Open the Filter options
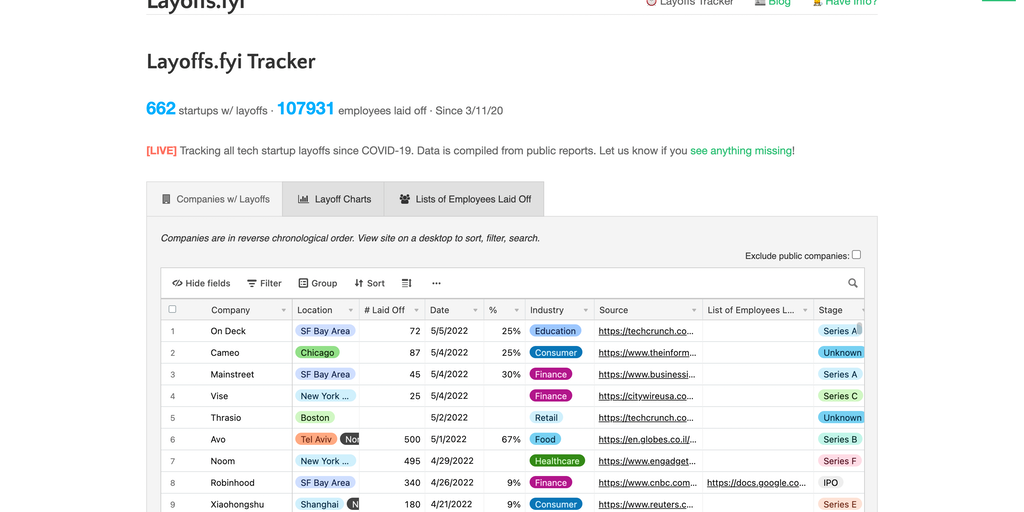Image resolution: width=1024 pixels, height=512 pixels. point(264,283)
